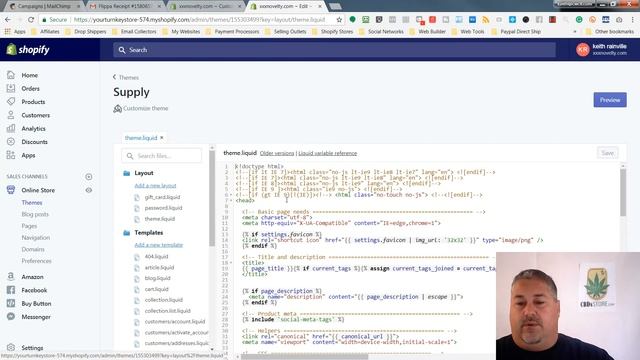The image size is (640, 360).
Task: Click the code editor vertical scrollbar
Action: pyautogui.click(x=623, y=192)
